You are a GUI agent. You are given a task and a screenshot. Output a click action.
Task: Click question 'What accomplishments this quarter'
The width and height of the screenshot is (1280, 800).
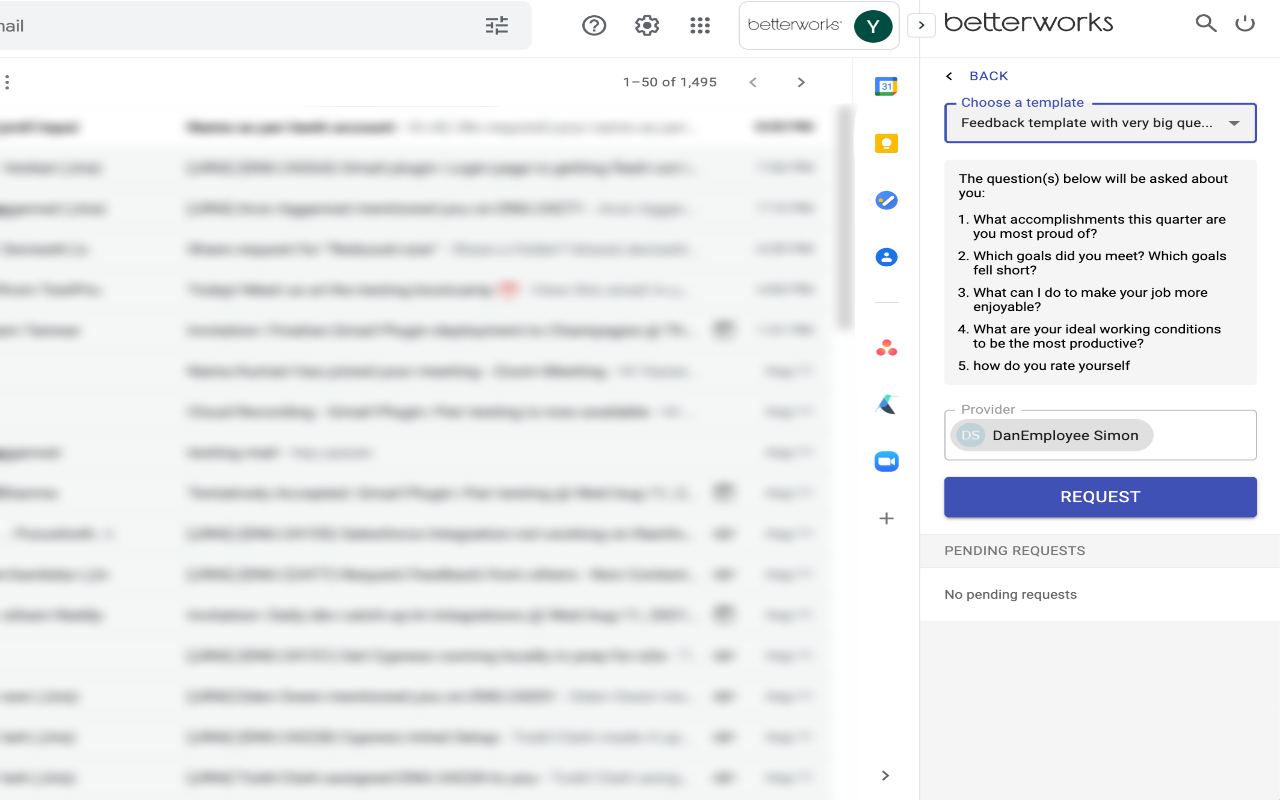pyautogui.click(x=1099, y=226)
